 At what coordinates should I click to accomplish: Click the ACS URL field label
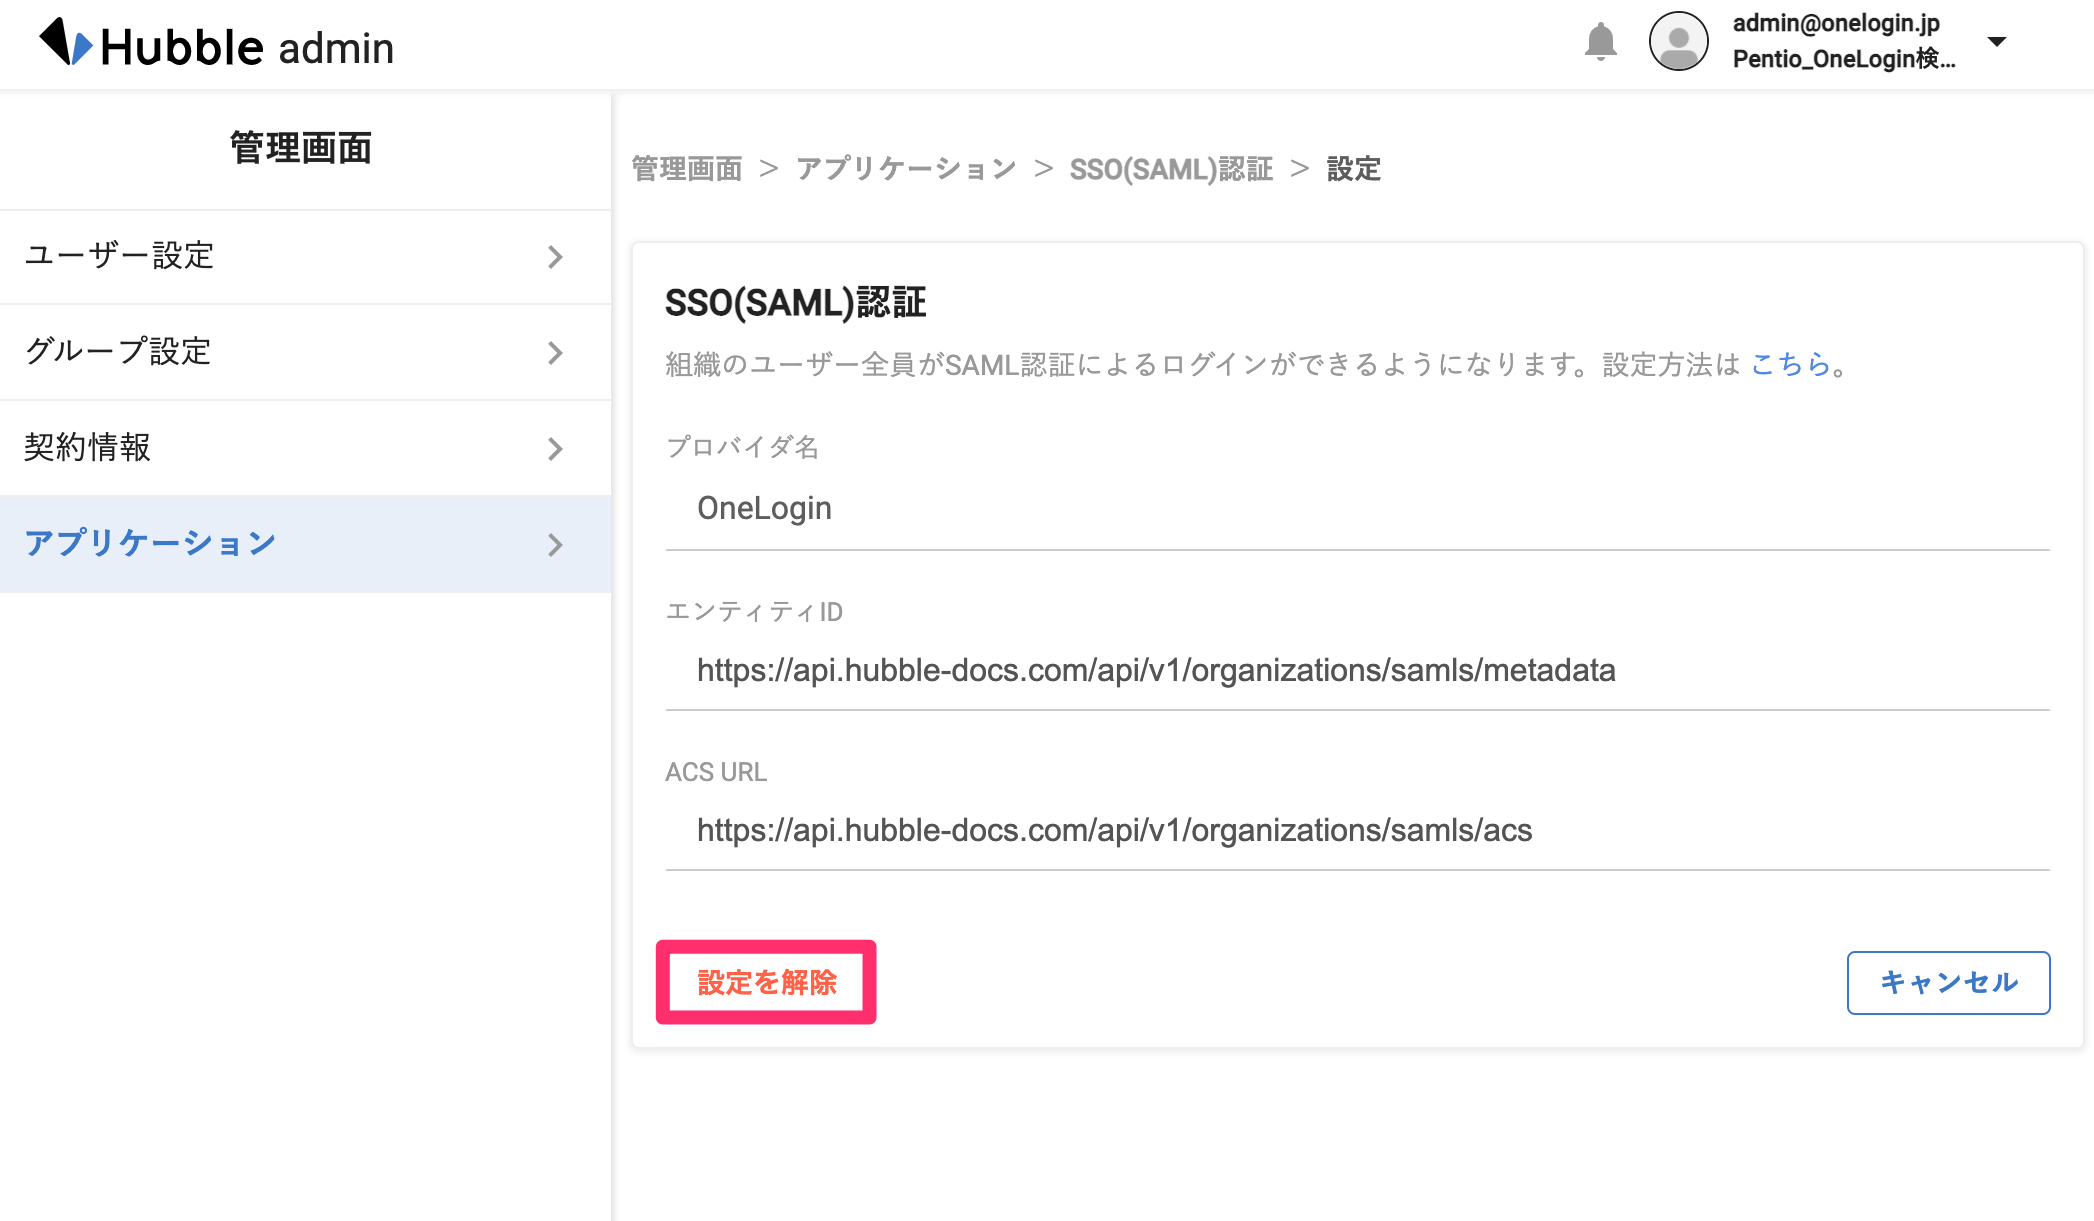point(716,772)
